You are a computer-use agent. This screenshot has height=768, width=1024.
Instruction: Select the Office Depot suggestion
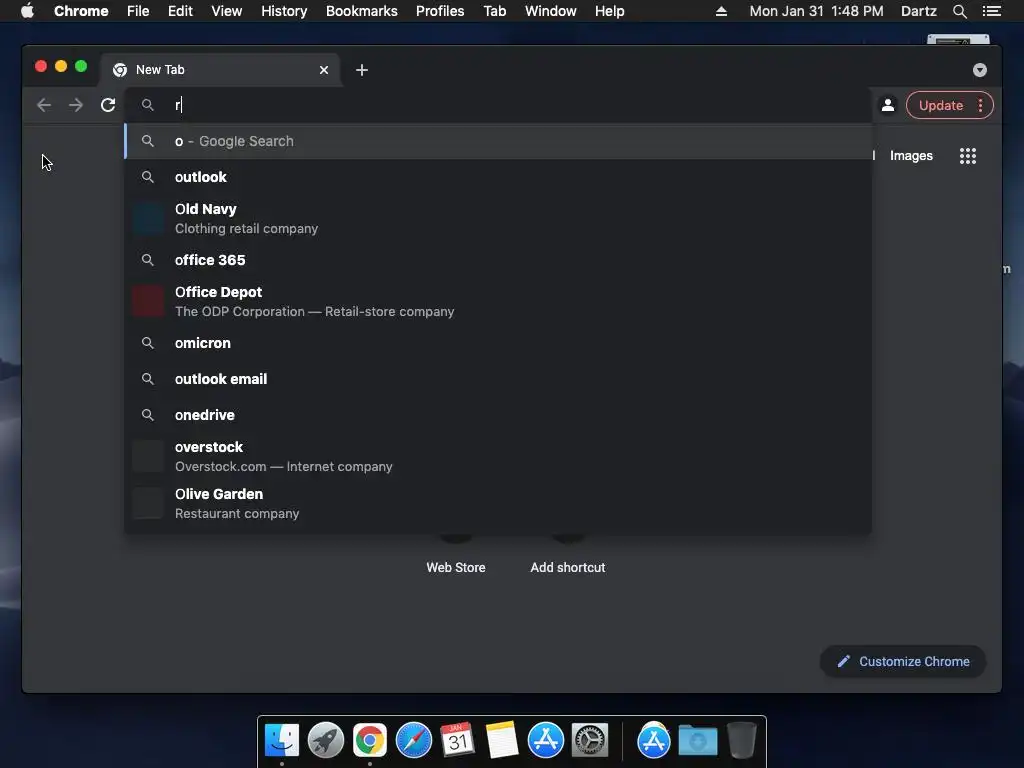coord(498,301)
